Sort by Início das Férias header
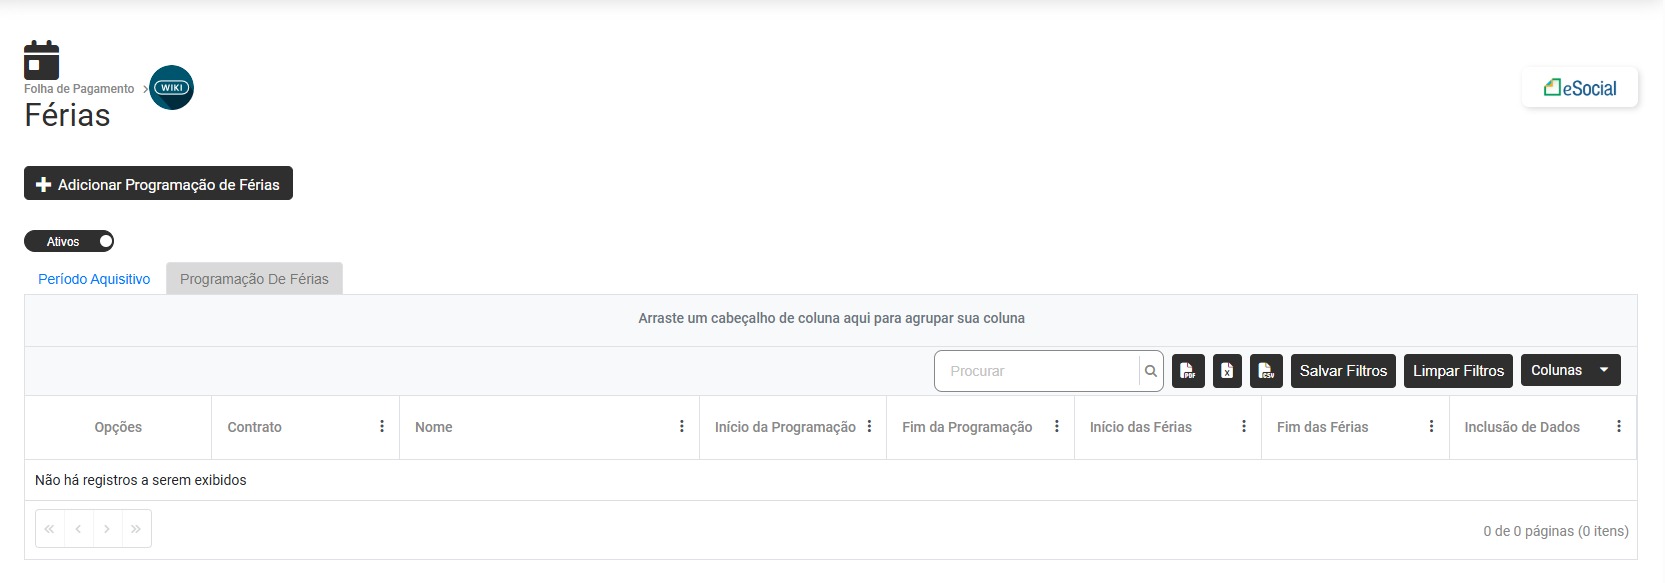 tap(1141, 427)
